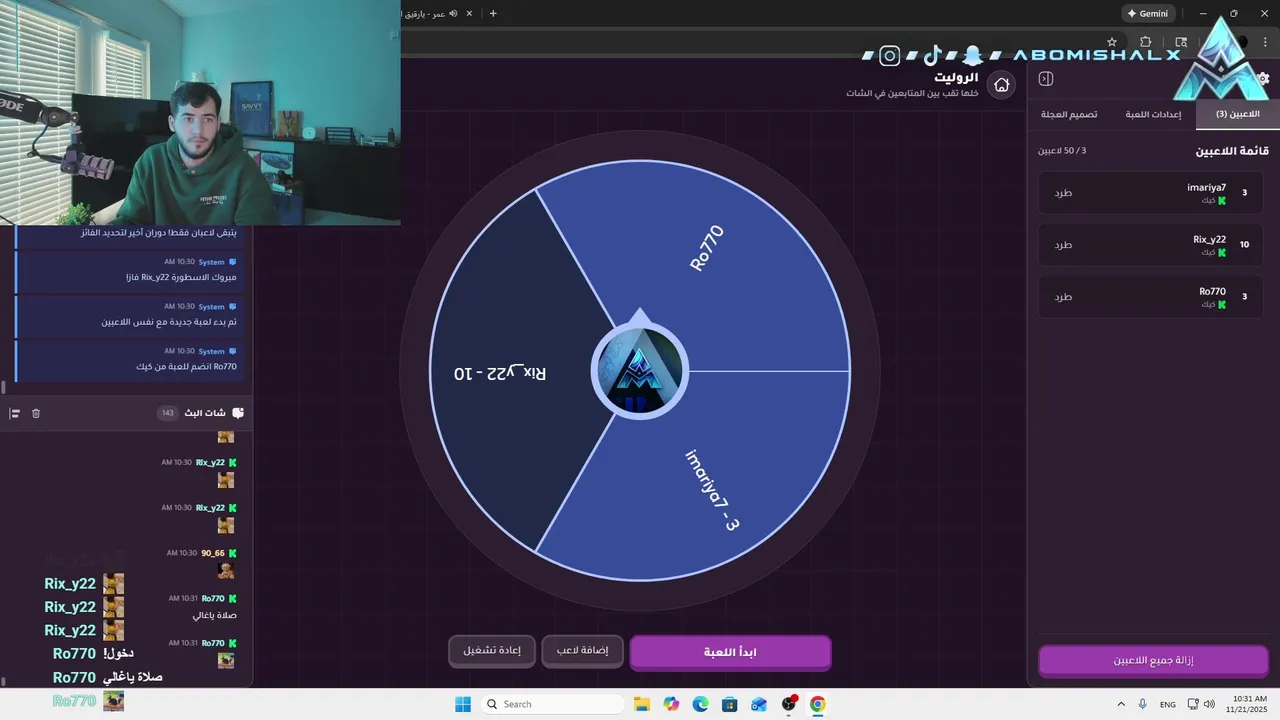Open the volume control in system tray
The width and height of the screenshot is (1280, 720).
tap(1209, 704)
